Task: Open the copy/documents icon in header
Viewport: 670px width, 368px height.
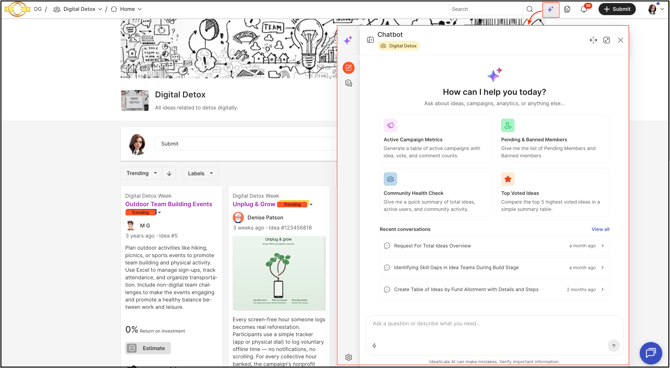Action: point(567,9)
